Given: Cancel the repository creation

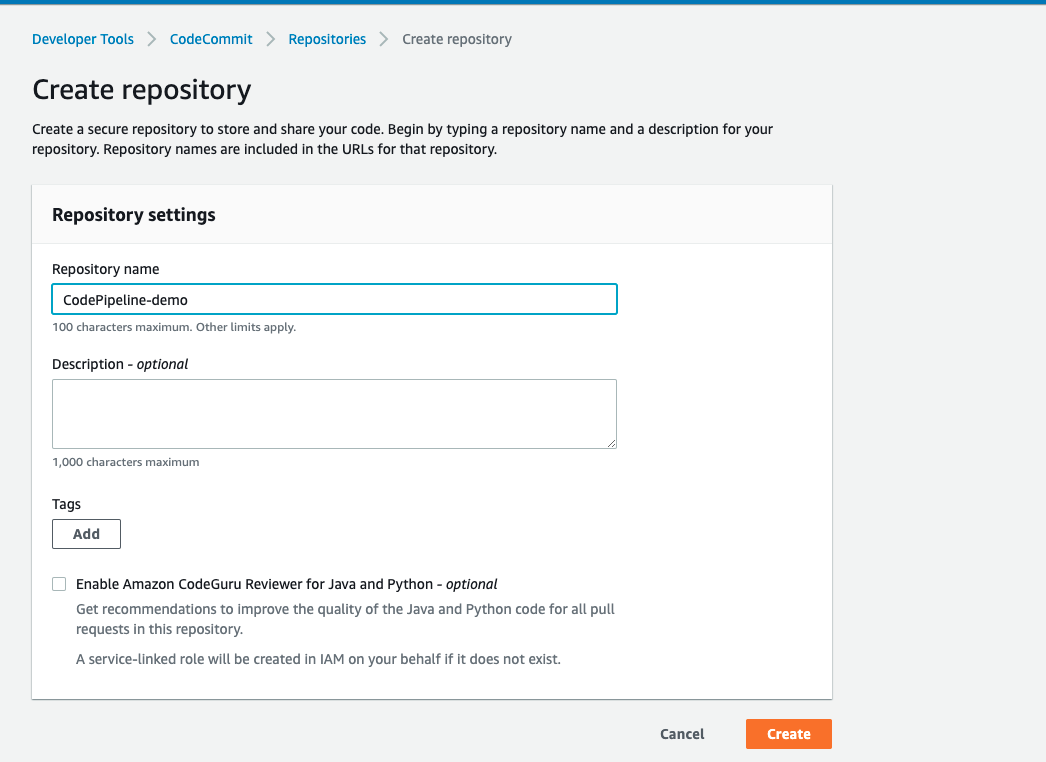Looking at the screenshot, I should (x=682, y=734).
